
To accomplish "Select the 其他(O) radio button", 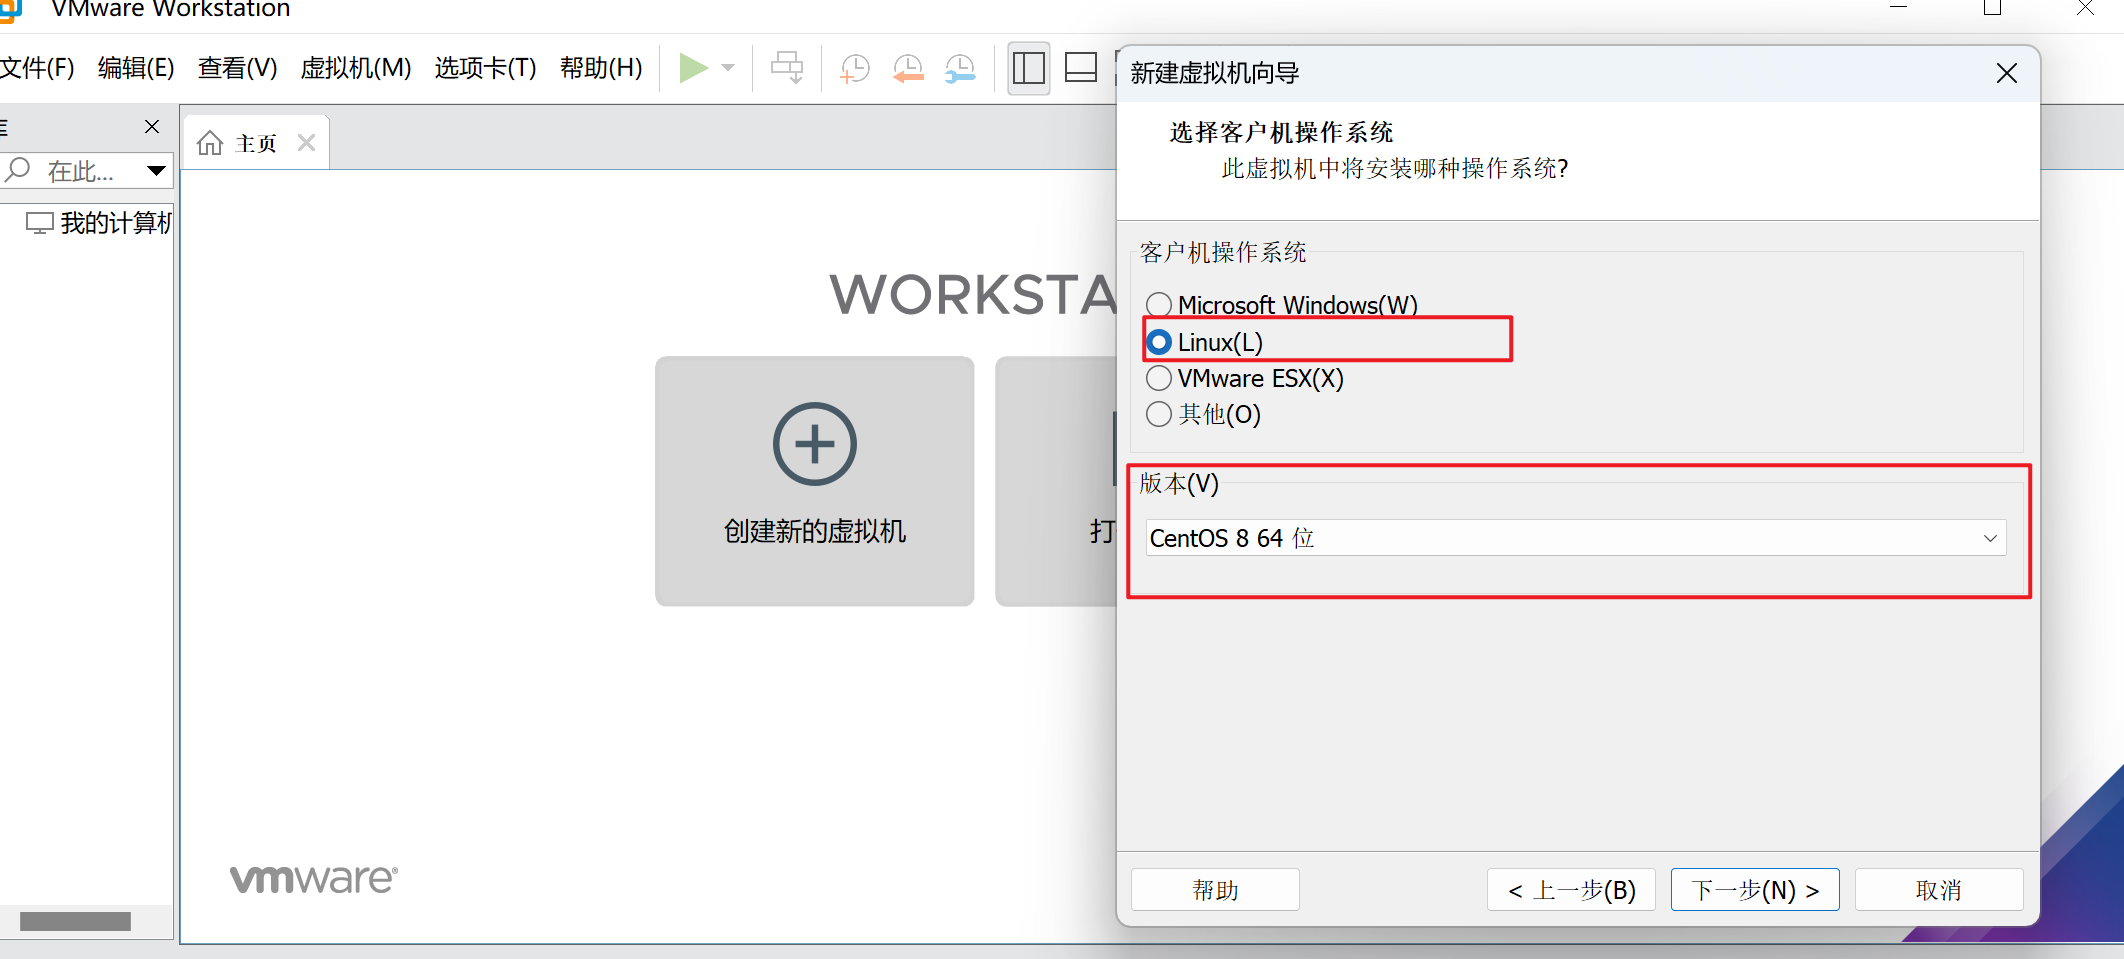I will click(1158, 414).
